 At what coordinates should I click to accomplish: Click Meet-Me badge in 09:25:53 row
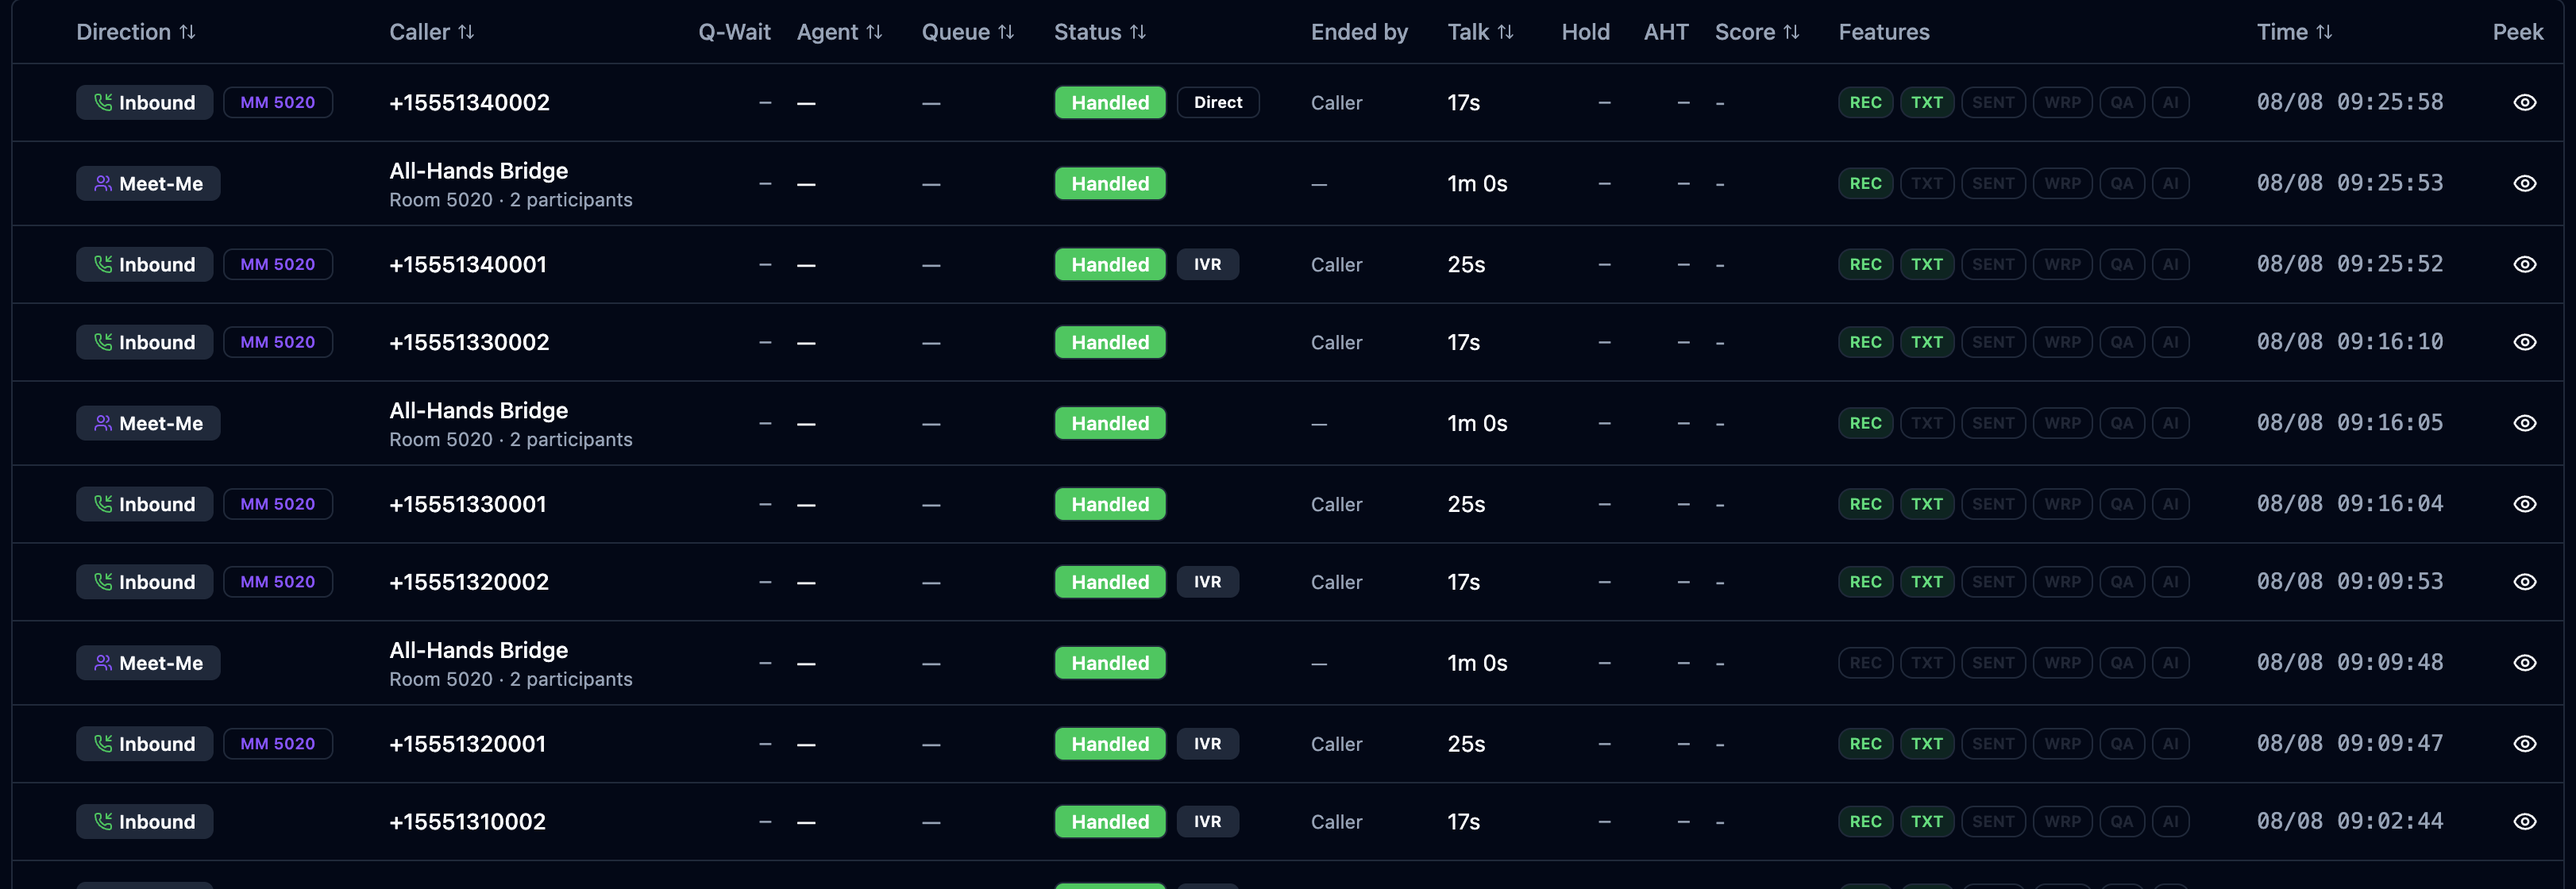148,183
